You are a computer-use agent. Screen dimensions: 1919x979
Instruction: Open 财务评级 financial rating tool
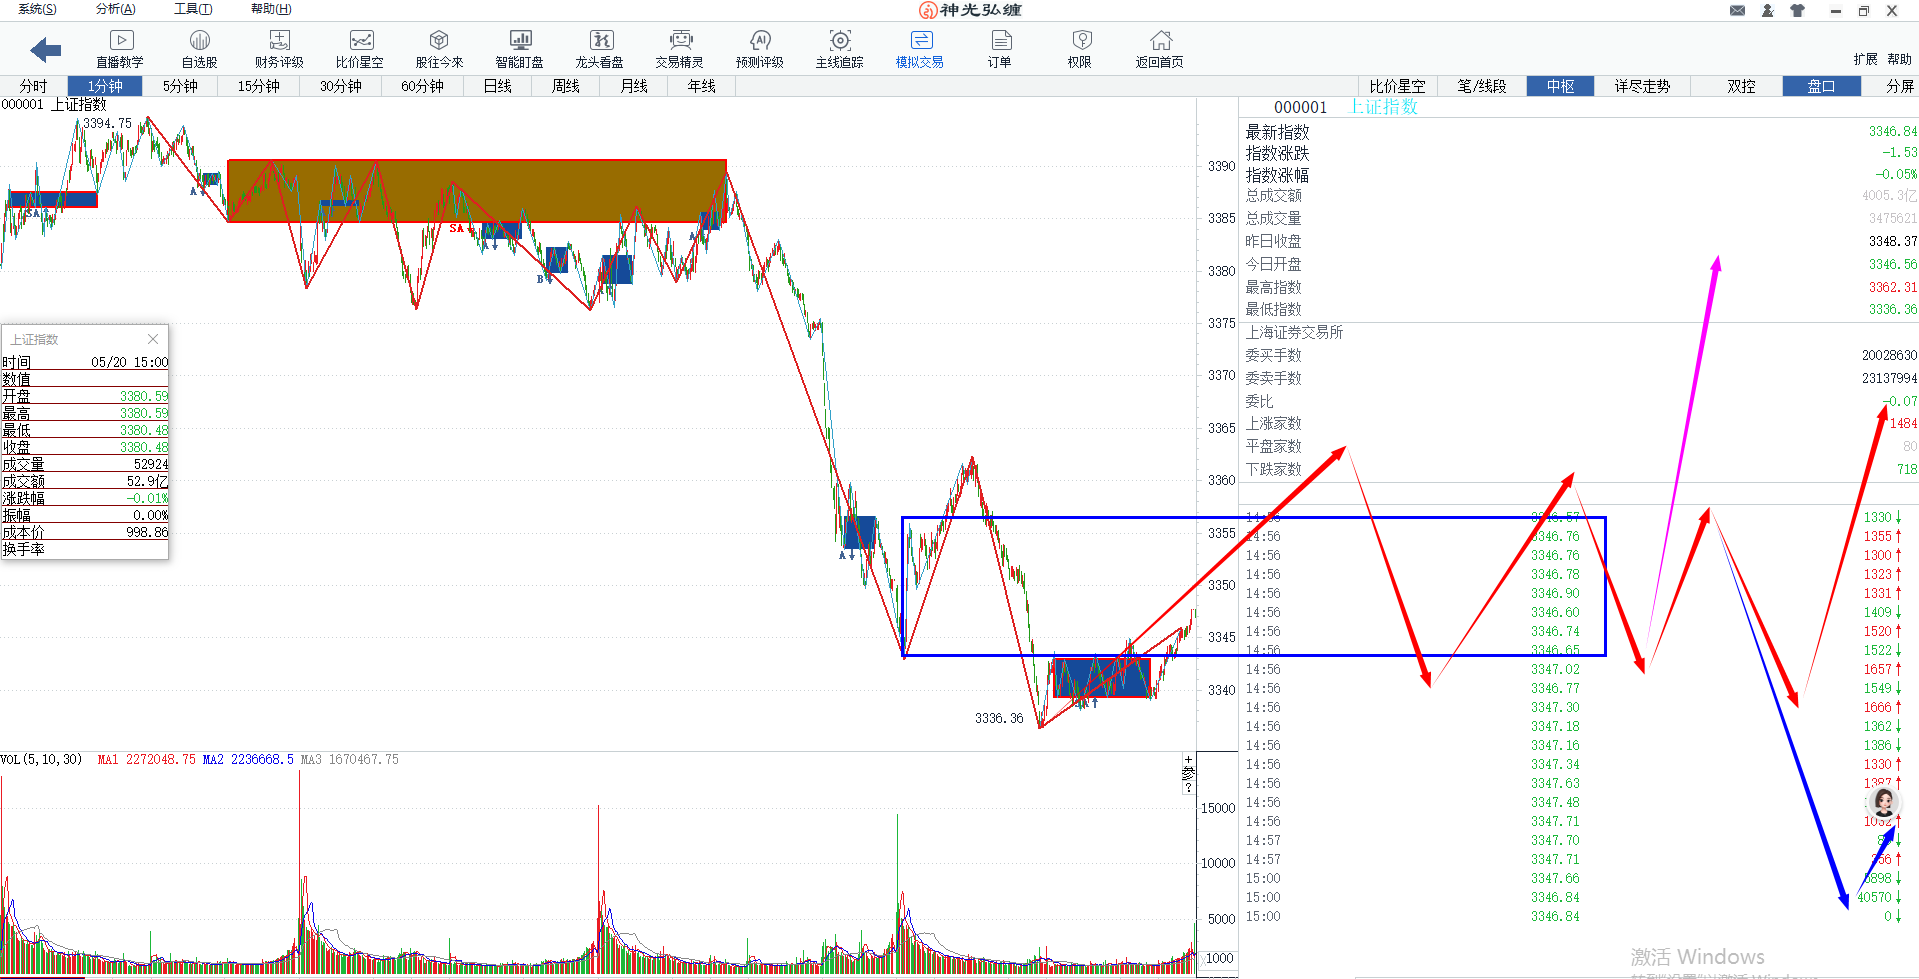(279, 48)
